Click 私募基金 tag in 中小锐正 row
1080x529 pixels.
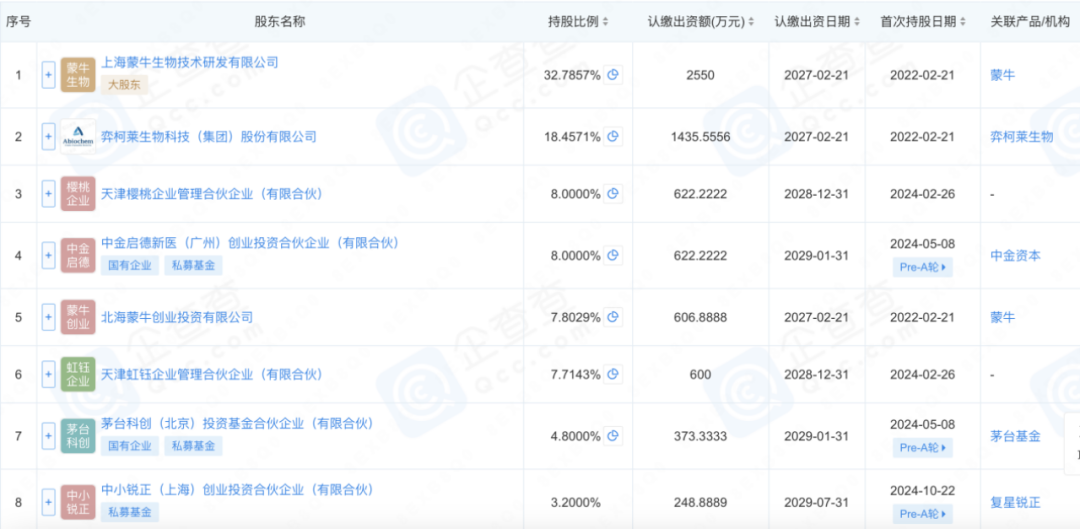pos(130,512)
